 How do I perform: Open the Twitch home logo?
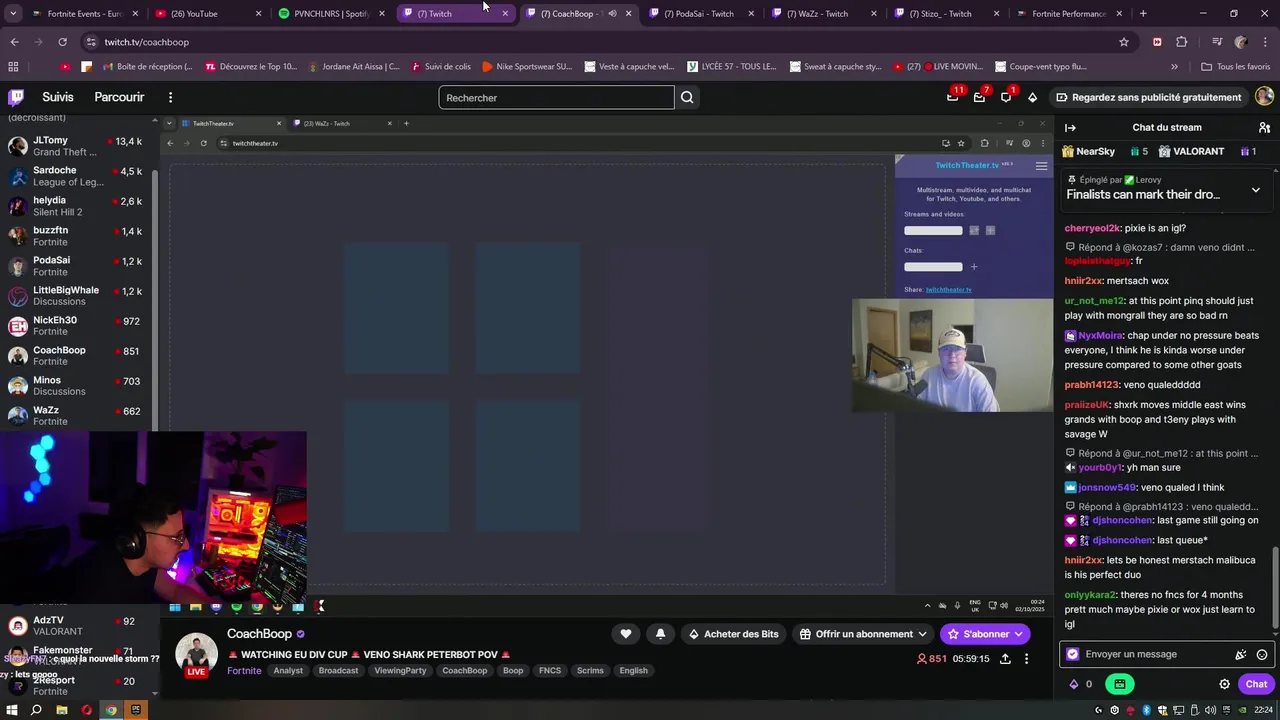(16, 97)
